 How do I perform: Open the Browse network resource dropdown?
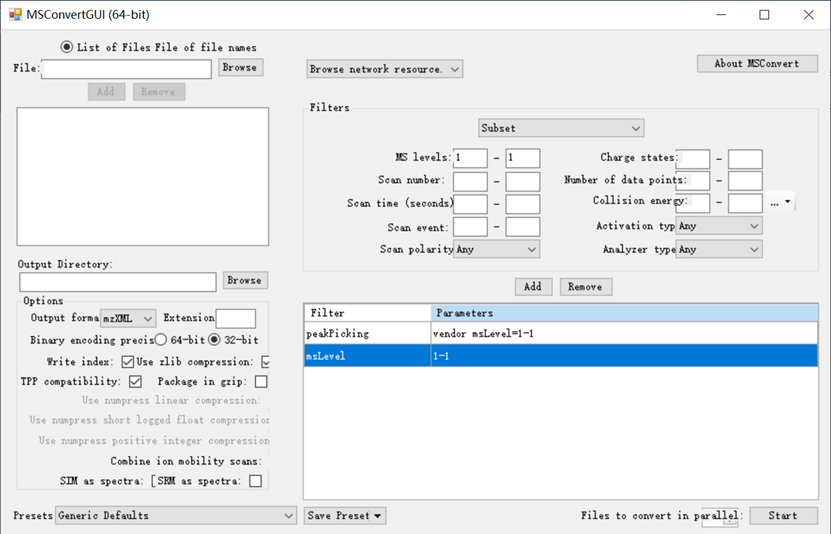coord(384,69)
